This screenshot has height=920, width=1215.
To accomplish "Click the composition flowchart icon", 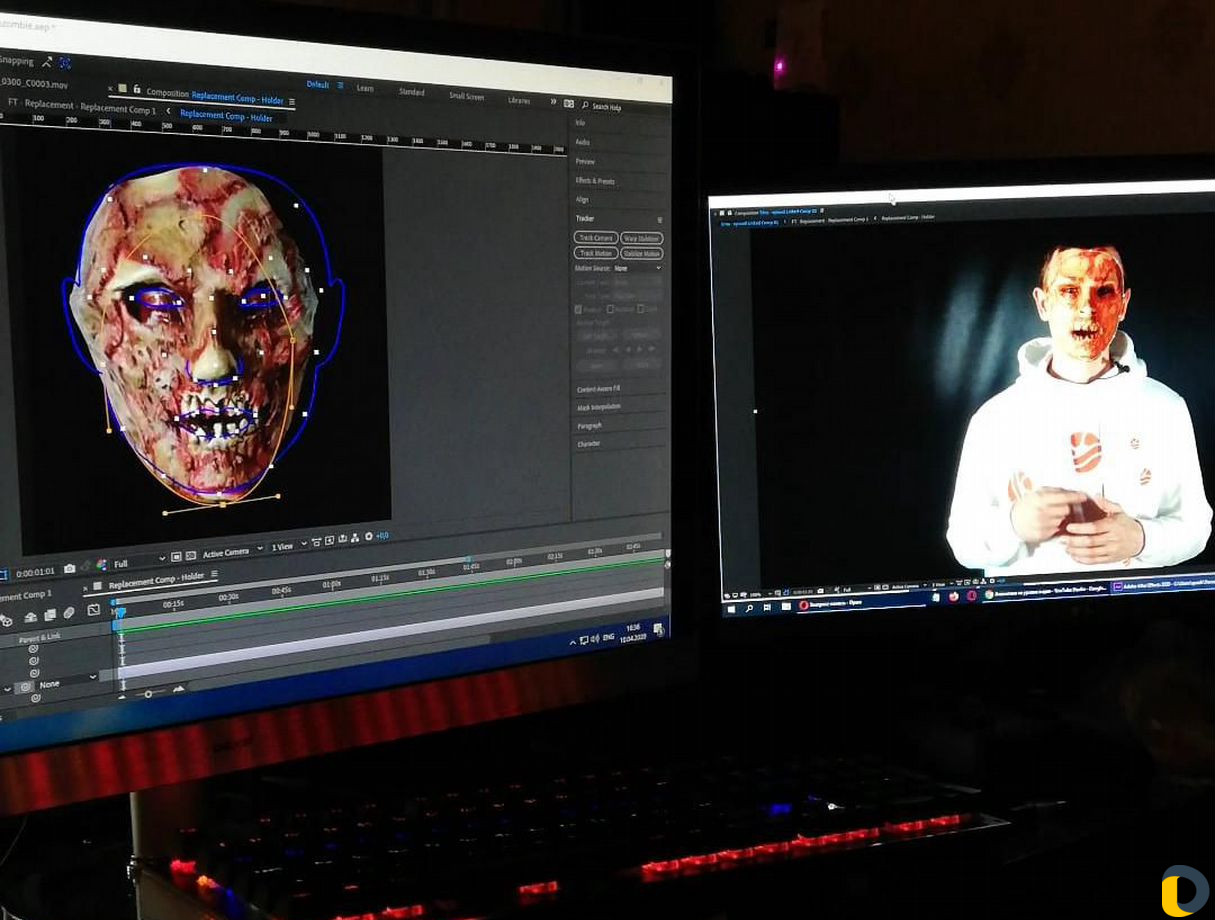I will [x=355, y=538].
